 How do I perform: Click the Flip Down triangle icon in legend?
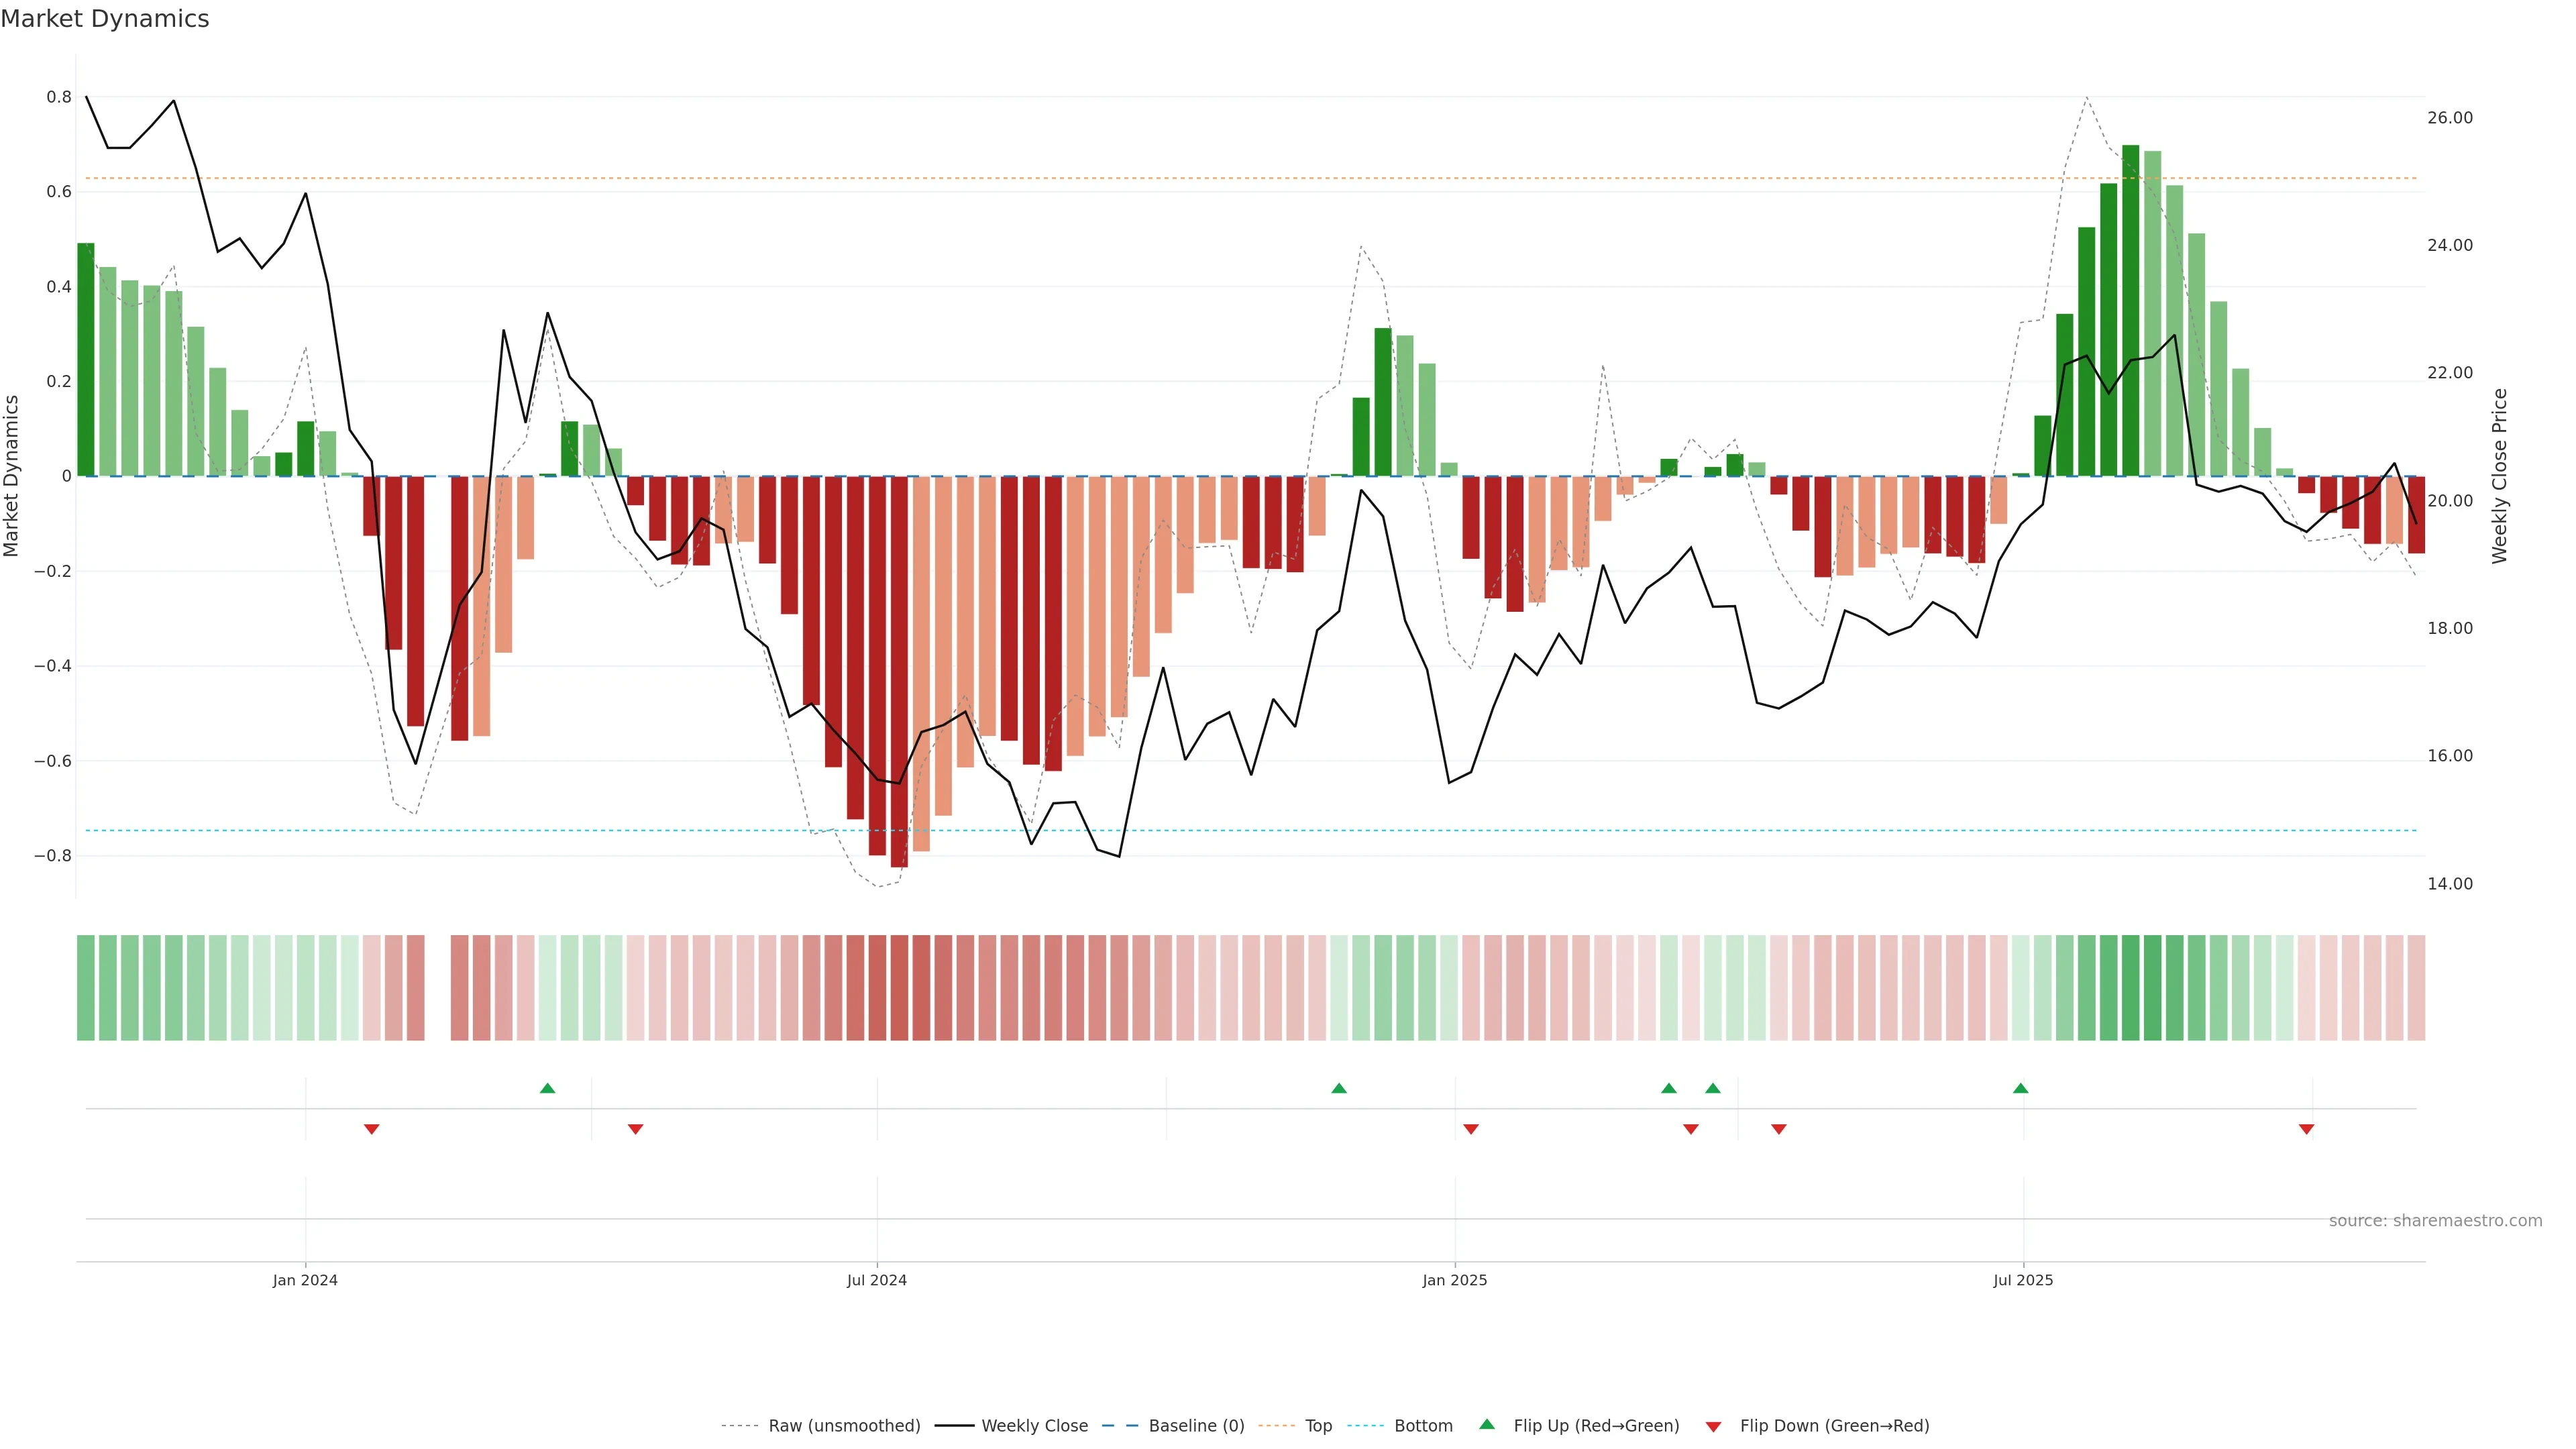click(x=1713, y=1427)
